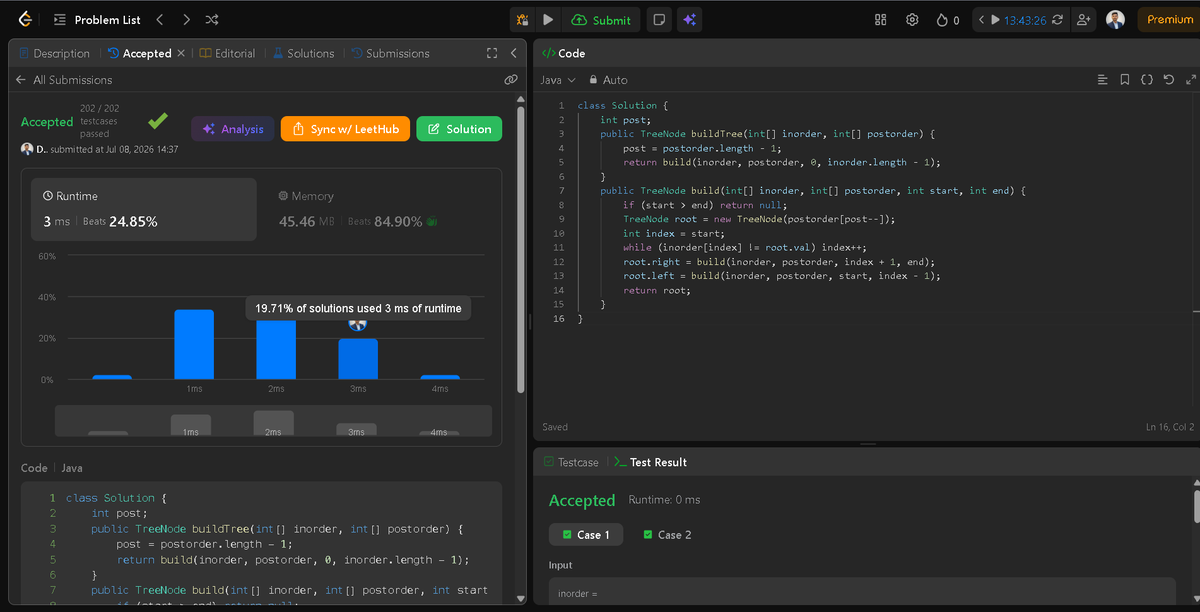Click code line 9 TreeNode root
The width and height of the screenshot is (1200, 612).
759,219
